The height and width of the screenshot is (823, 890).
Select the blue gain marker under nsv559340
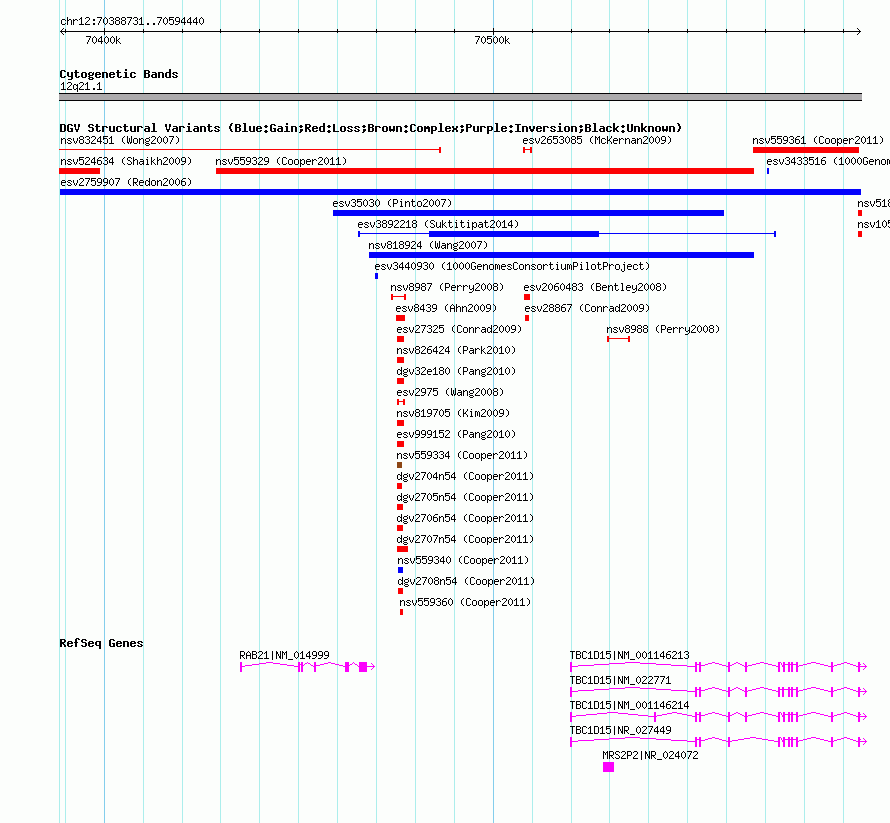[x=401, y=570]
